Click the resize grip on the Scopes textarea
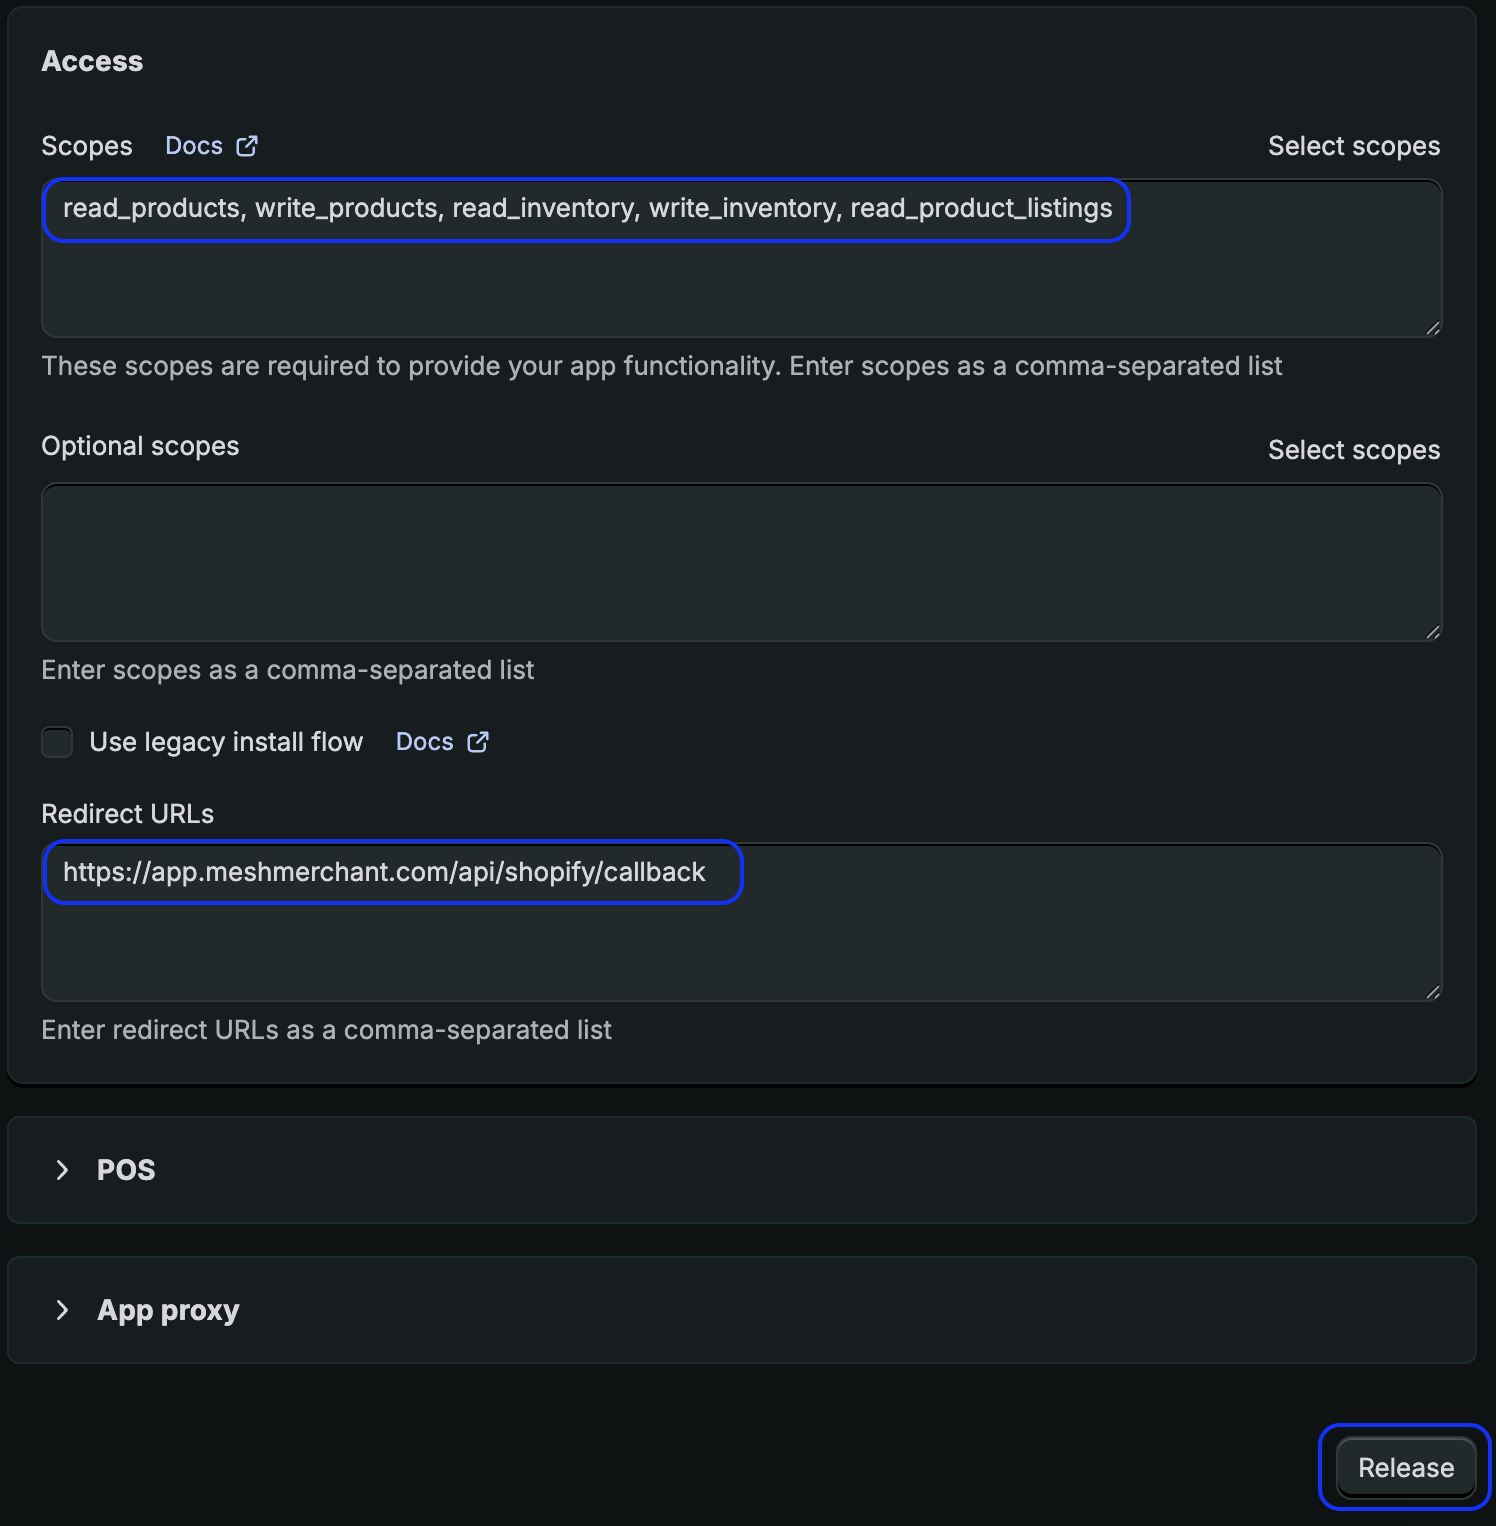The image size is (1496, 1526). pos(1434,327)
